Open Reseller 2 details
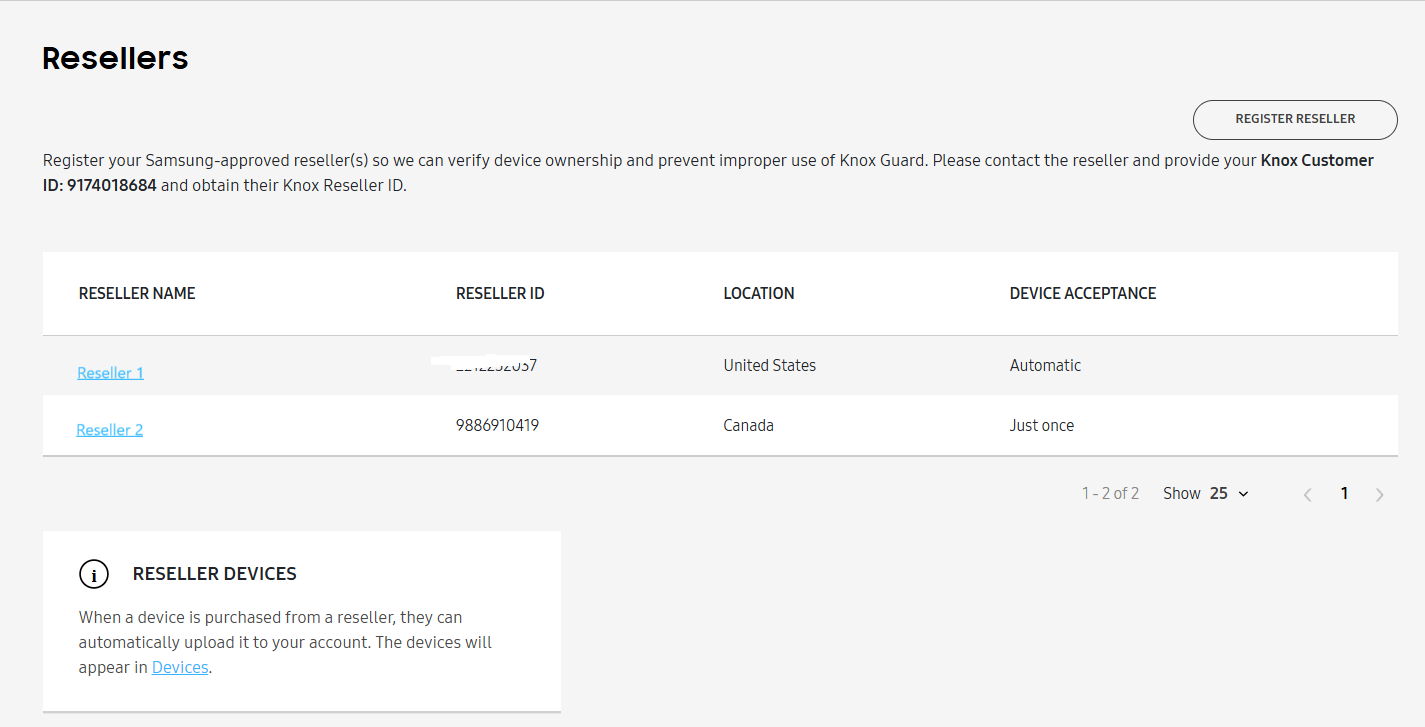 point(110,429)
